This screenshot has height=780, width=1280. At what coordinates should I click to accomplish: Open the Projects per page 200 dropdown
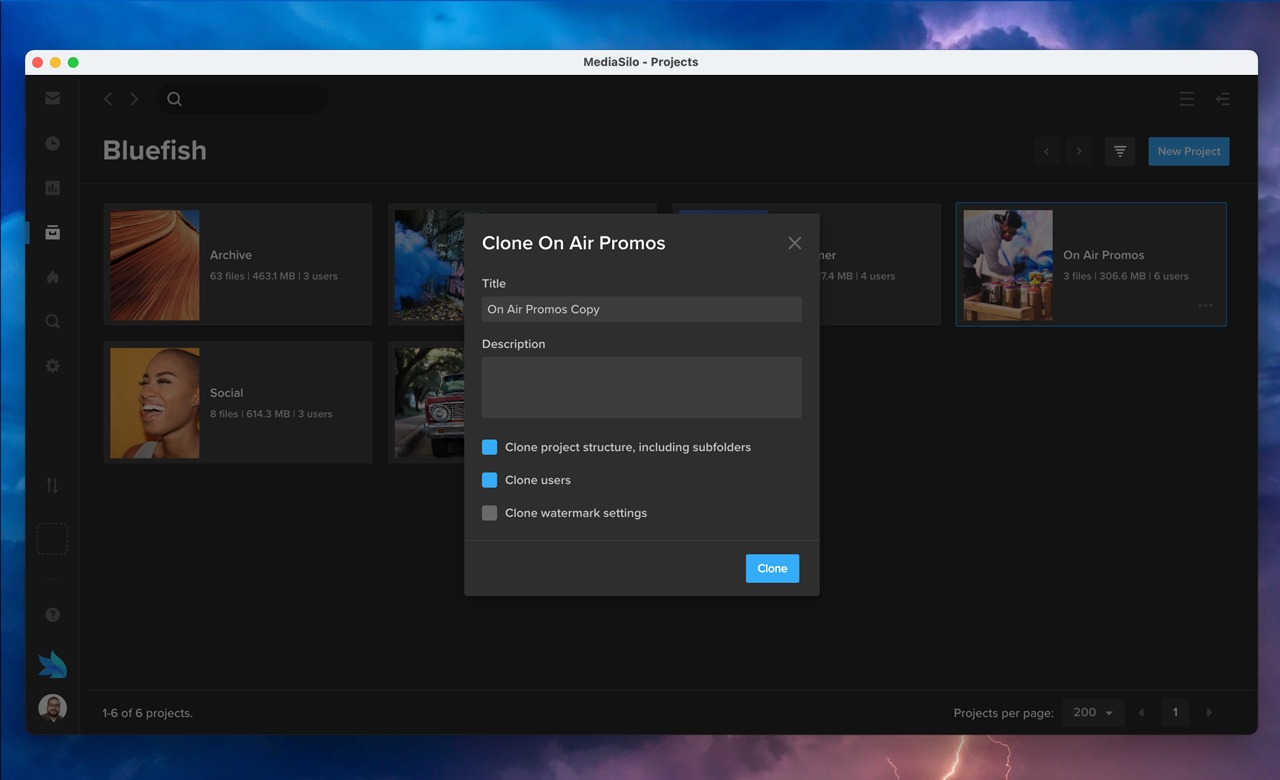click(x=1093, y=712)
